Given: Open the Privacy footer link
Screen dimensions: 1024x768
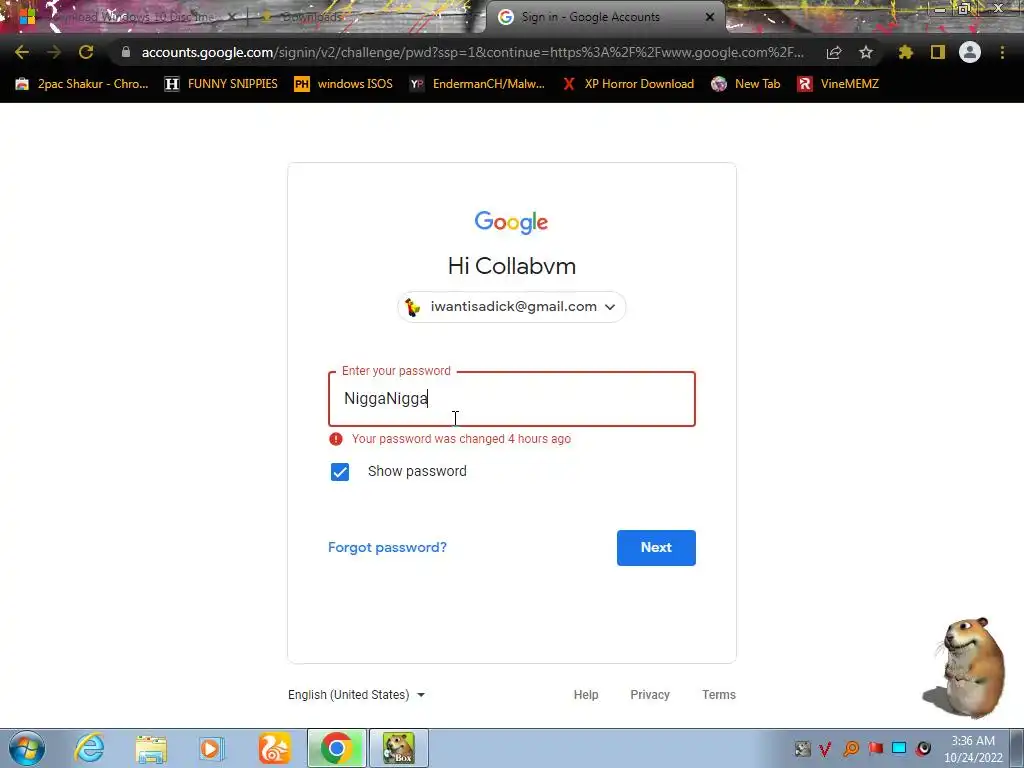Looking at the screenshot, I should (x=650, y=695).
